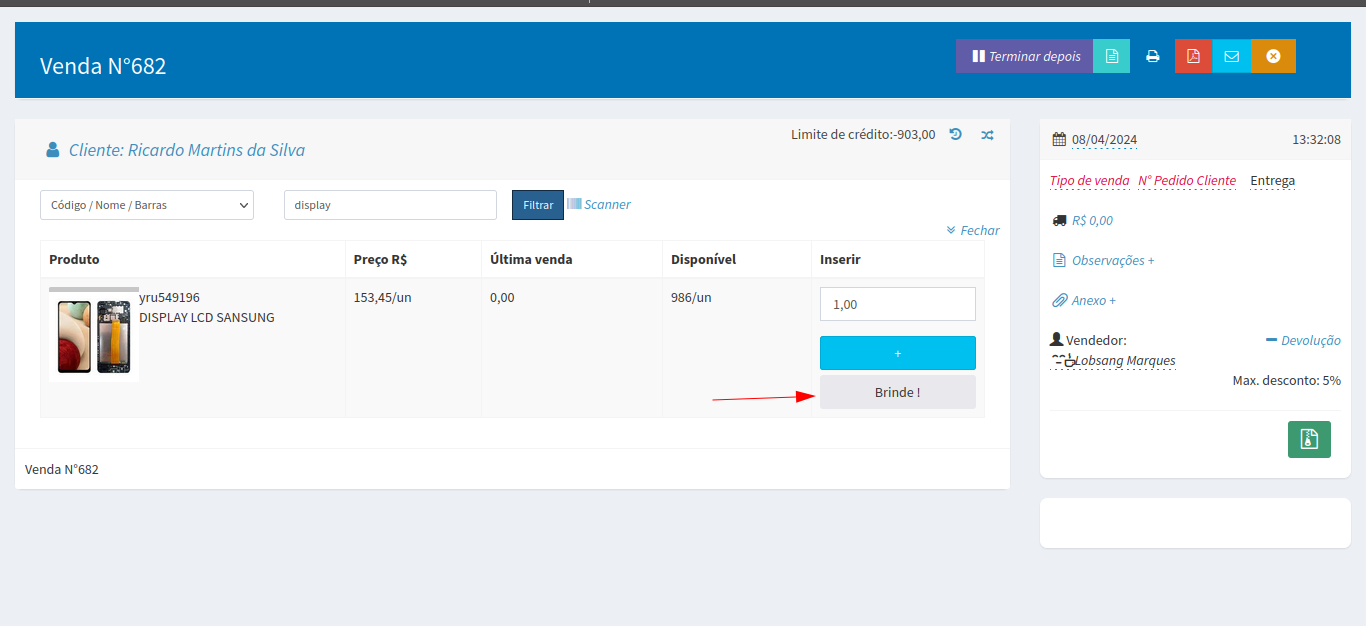Click the orange cancel X button
The image size is (1366, 626).
(1272, 56)
